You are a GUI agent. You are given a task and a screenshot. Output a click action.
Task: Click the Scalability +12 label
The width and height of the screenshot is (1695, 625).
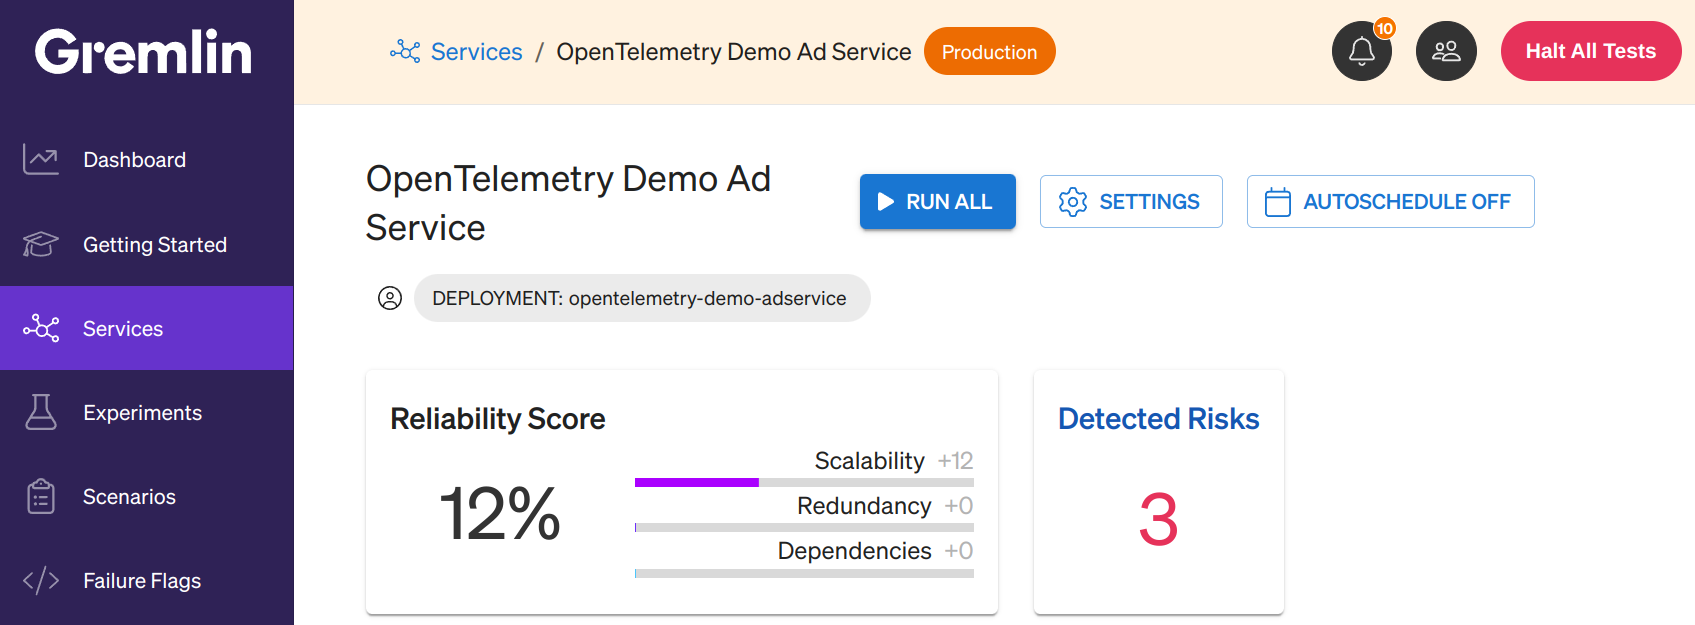[894, 460]
